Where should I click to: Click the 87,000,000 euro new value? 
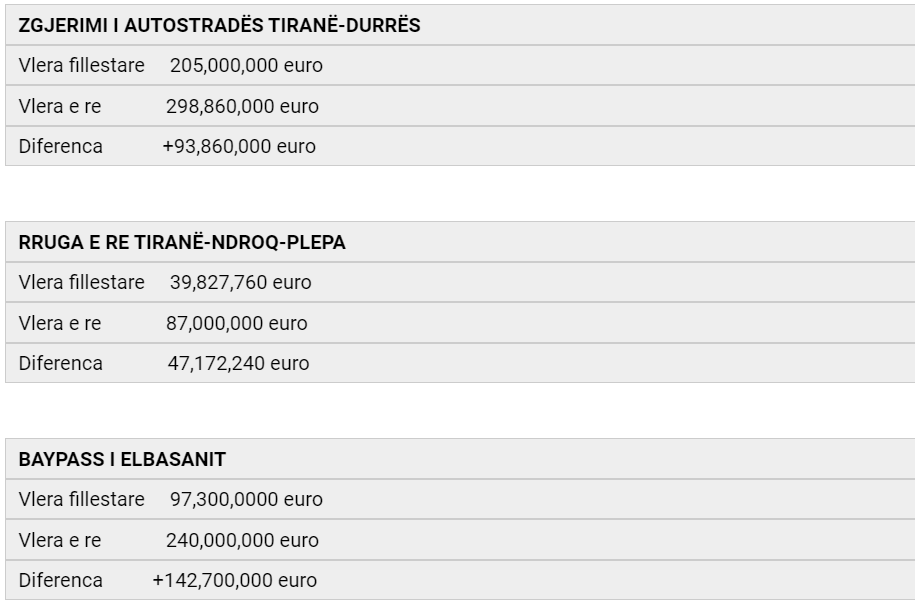tap(236, 324)
